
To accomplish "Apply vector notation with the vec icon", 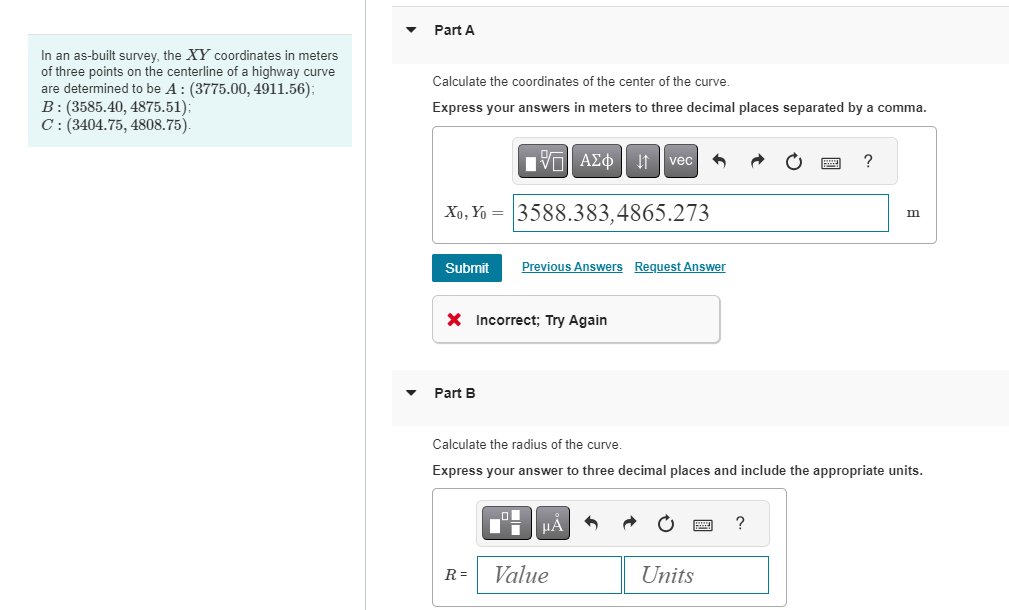I will tap(680, 160).
